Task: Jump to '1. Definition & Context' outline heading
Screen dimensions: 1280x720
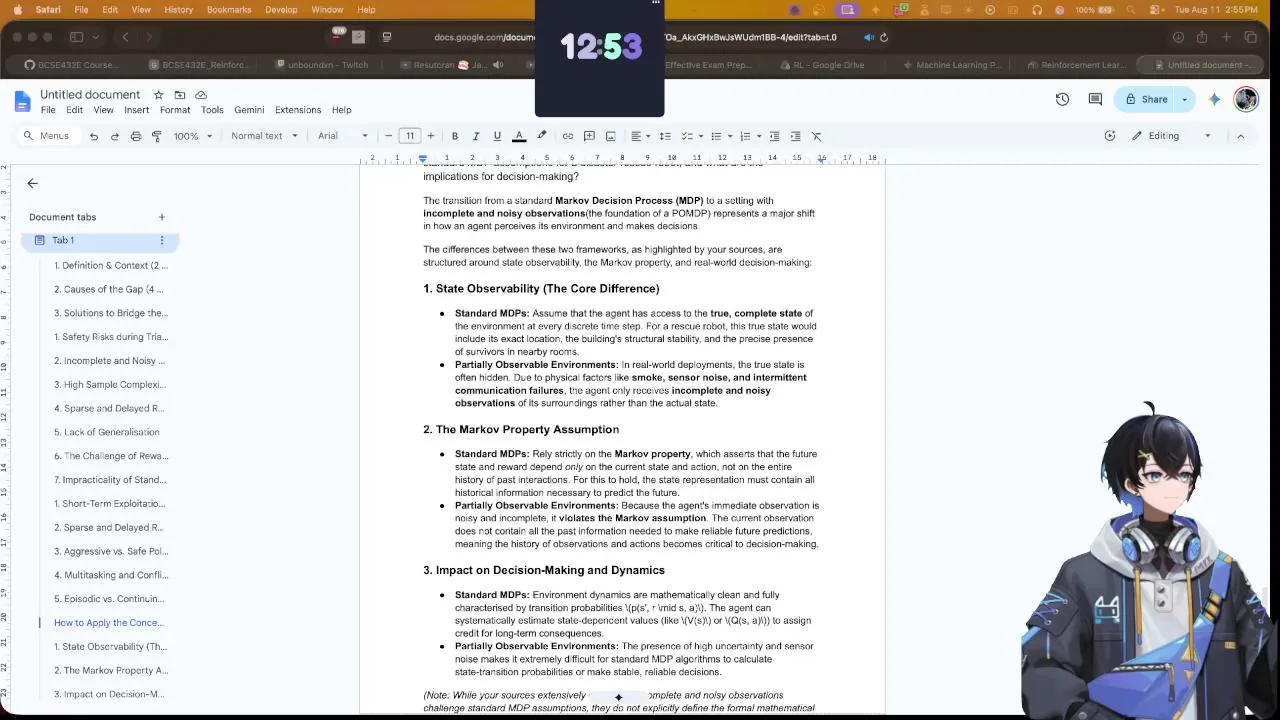Action: pos(111,266)
